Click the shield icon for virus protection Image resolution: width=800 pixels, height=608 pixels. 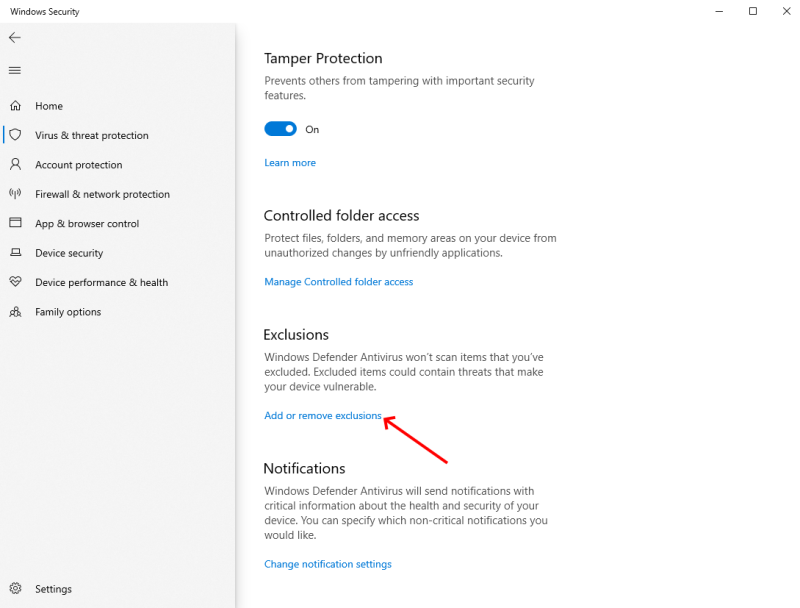click(16, 135)
